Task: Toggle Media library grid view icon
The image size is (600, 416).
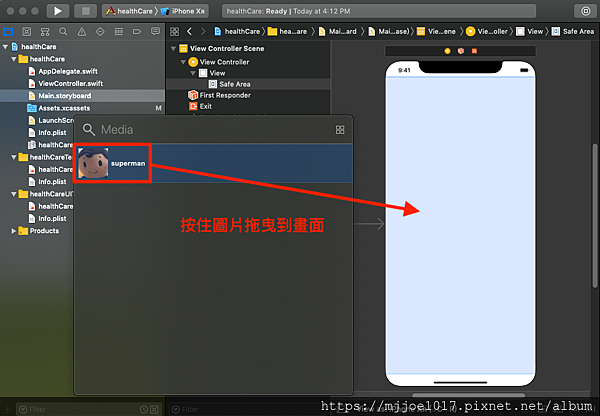Action: pos(340,130)
